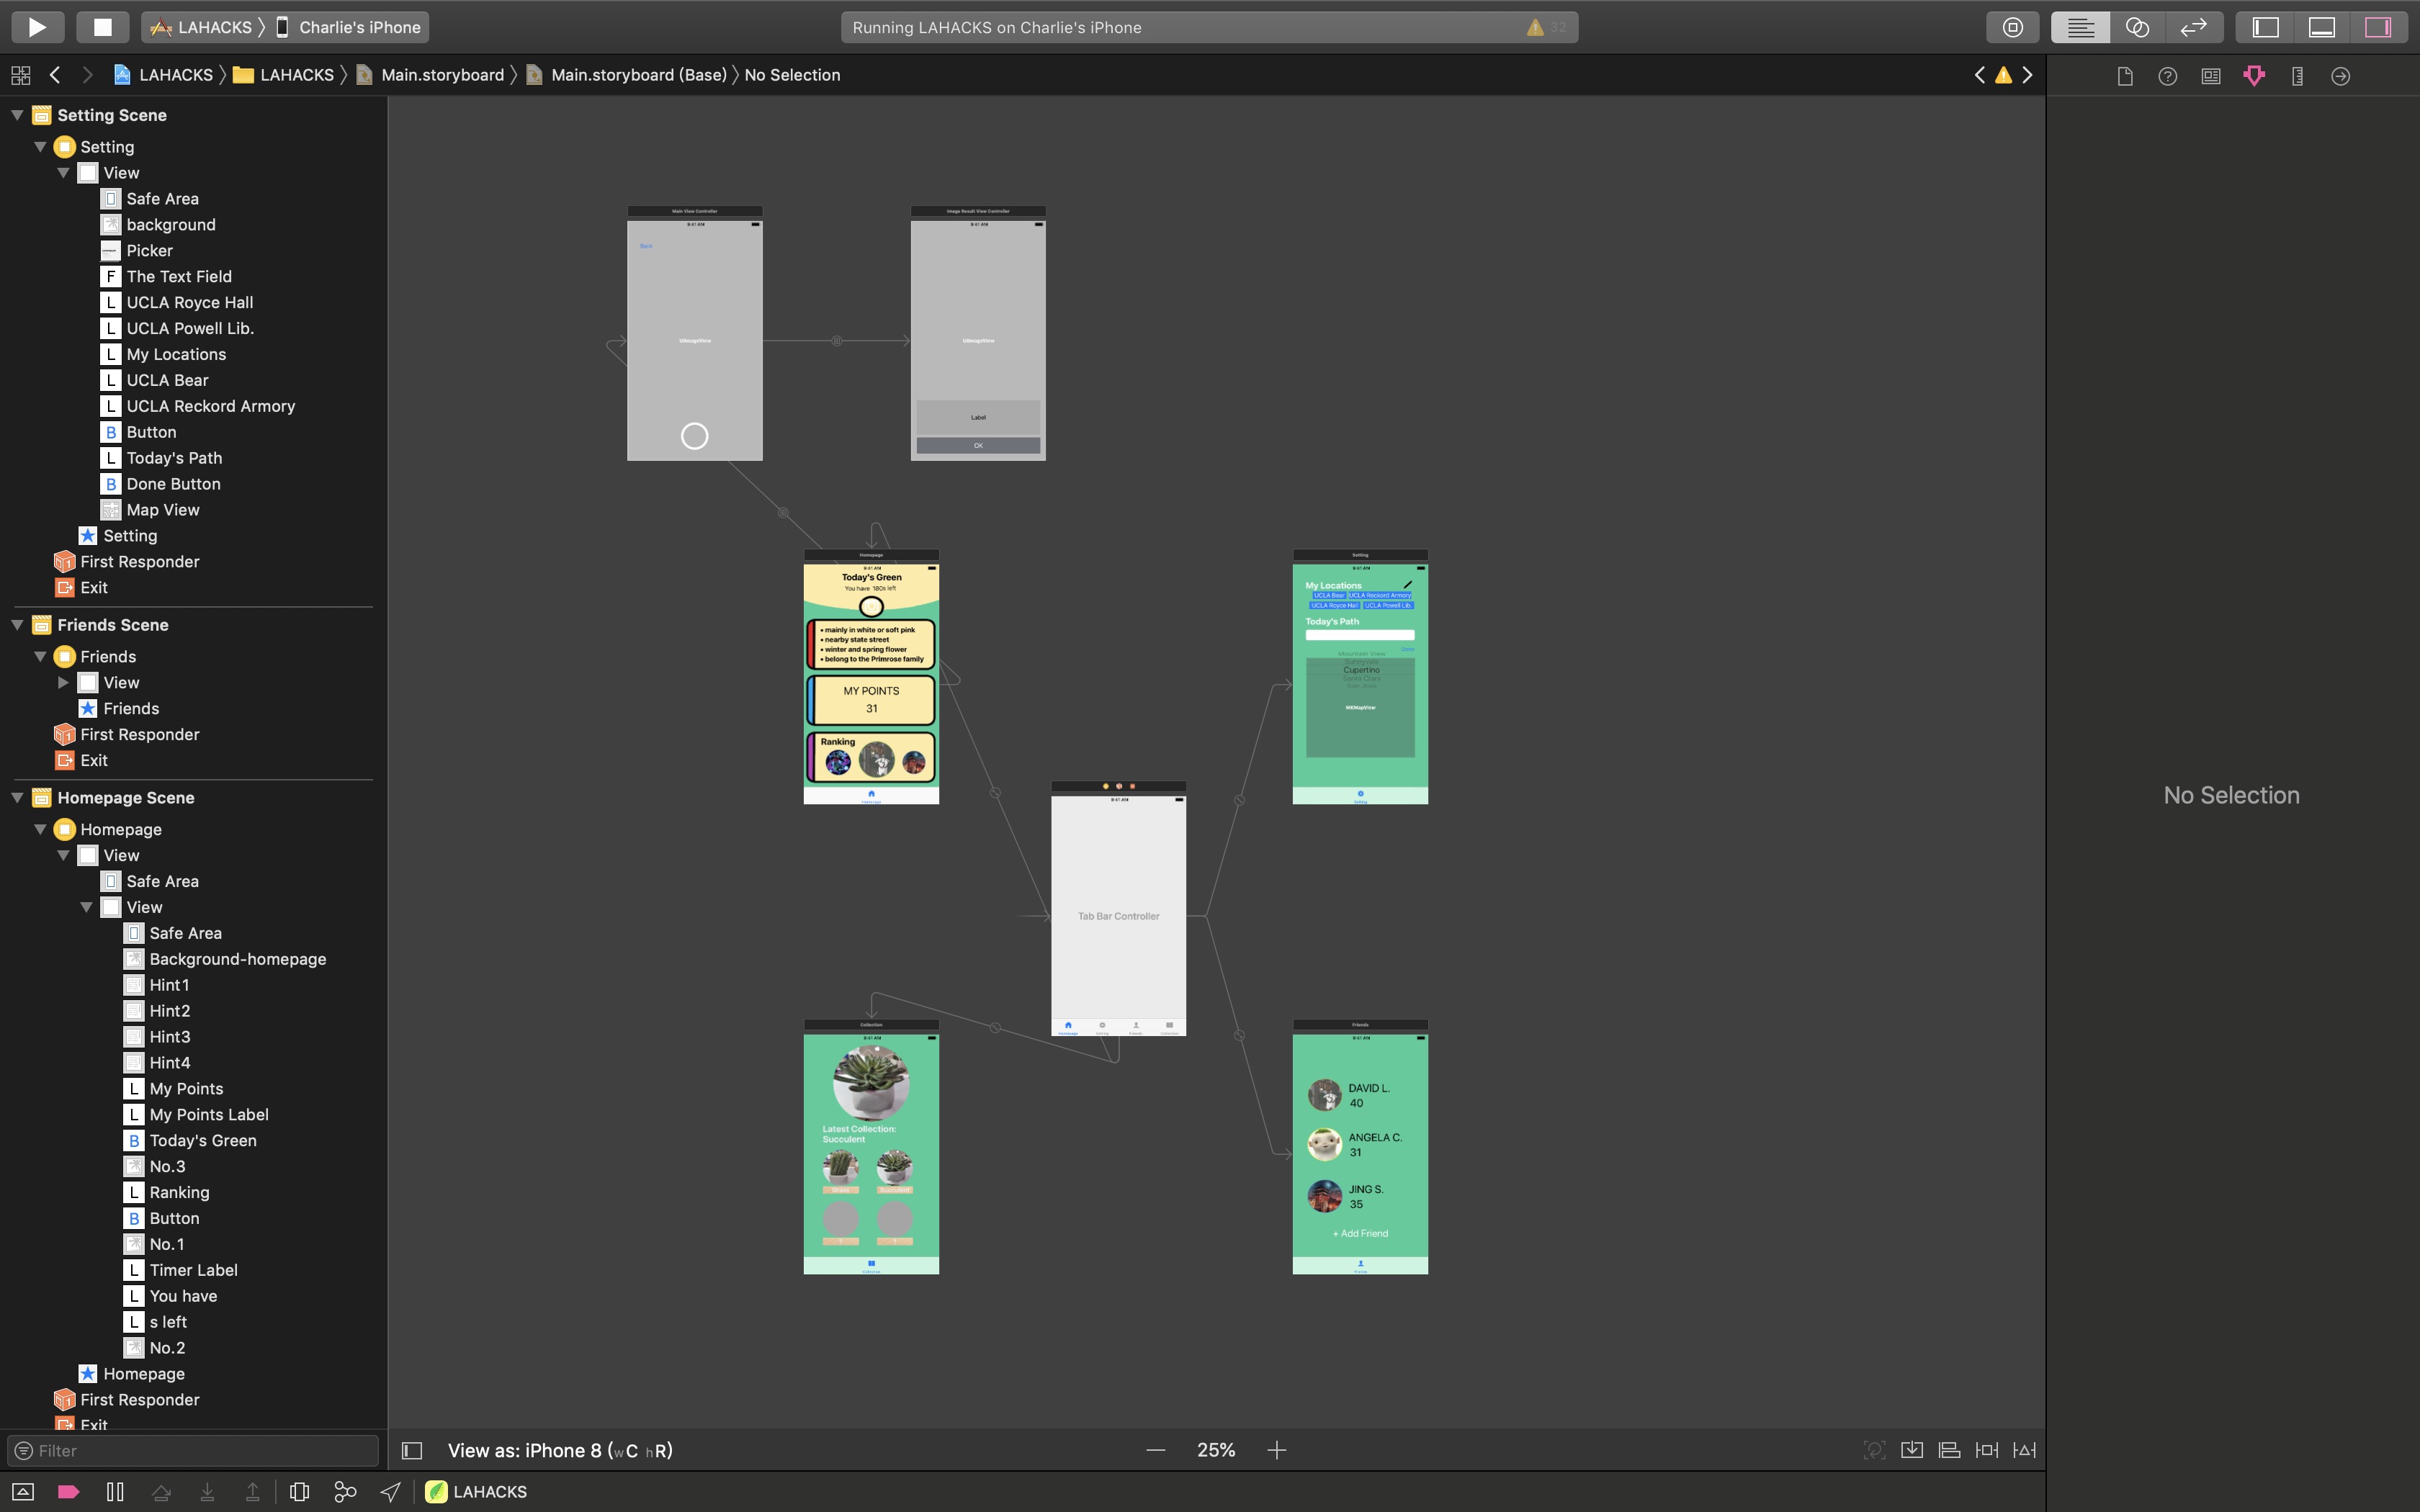Click the Filter field in outline

tap(200, 1450)
